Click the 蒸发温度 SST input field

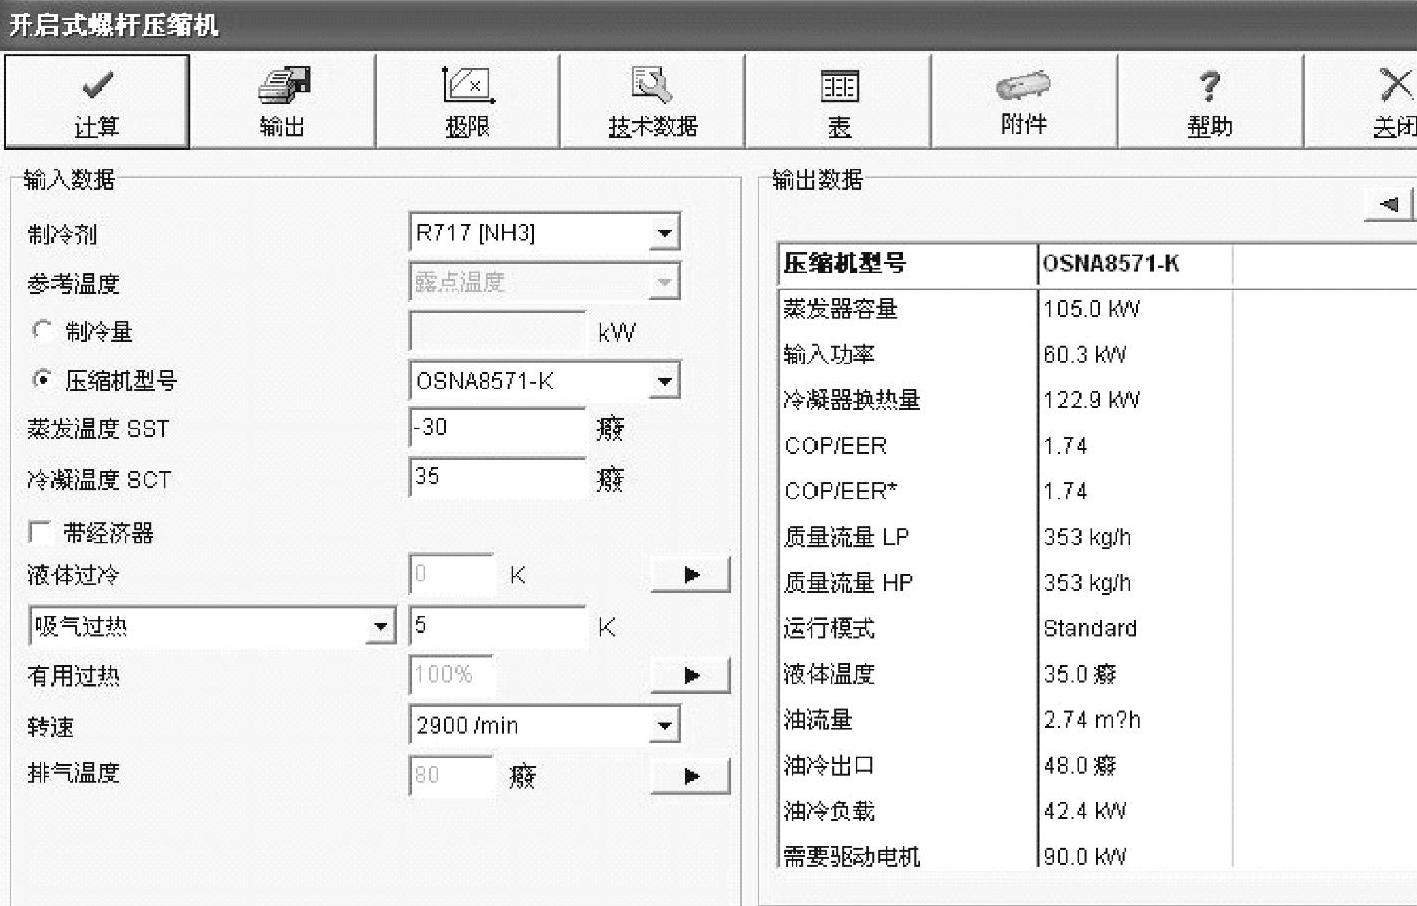(498, 428)
